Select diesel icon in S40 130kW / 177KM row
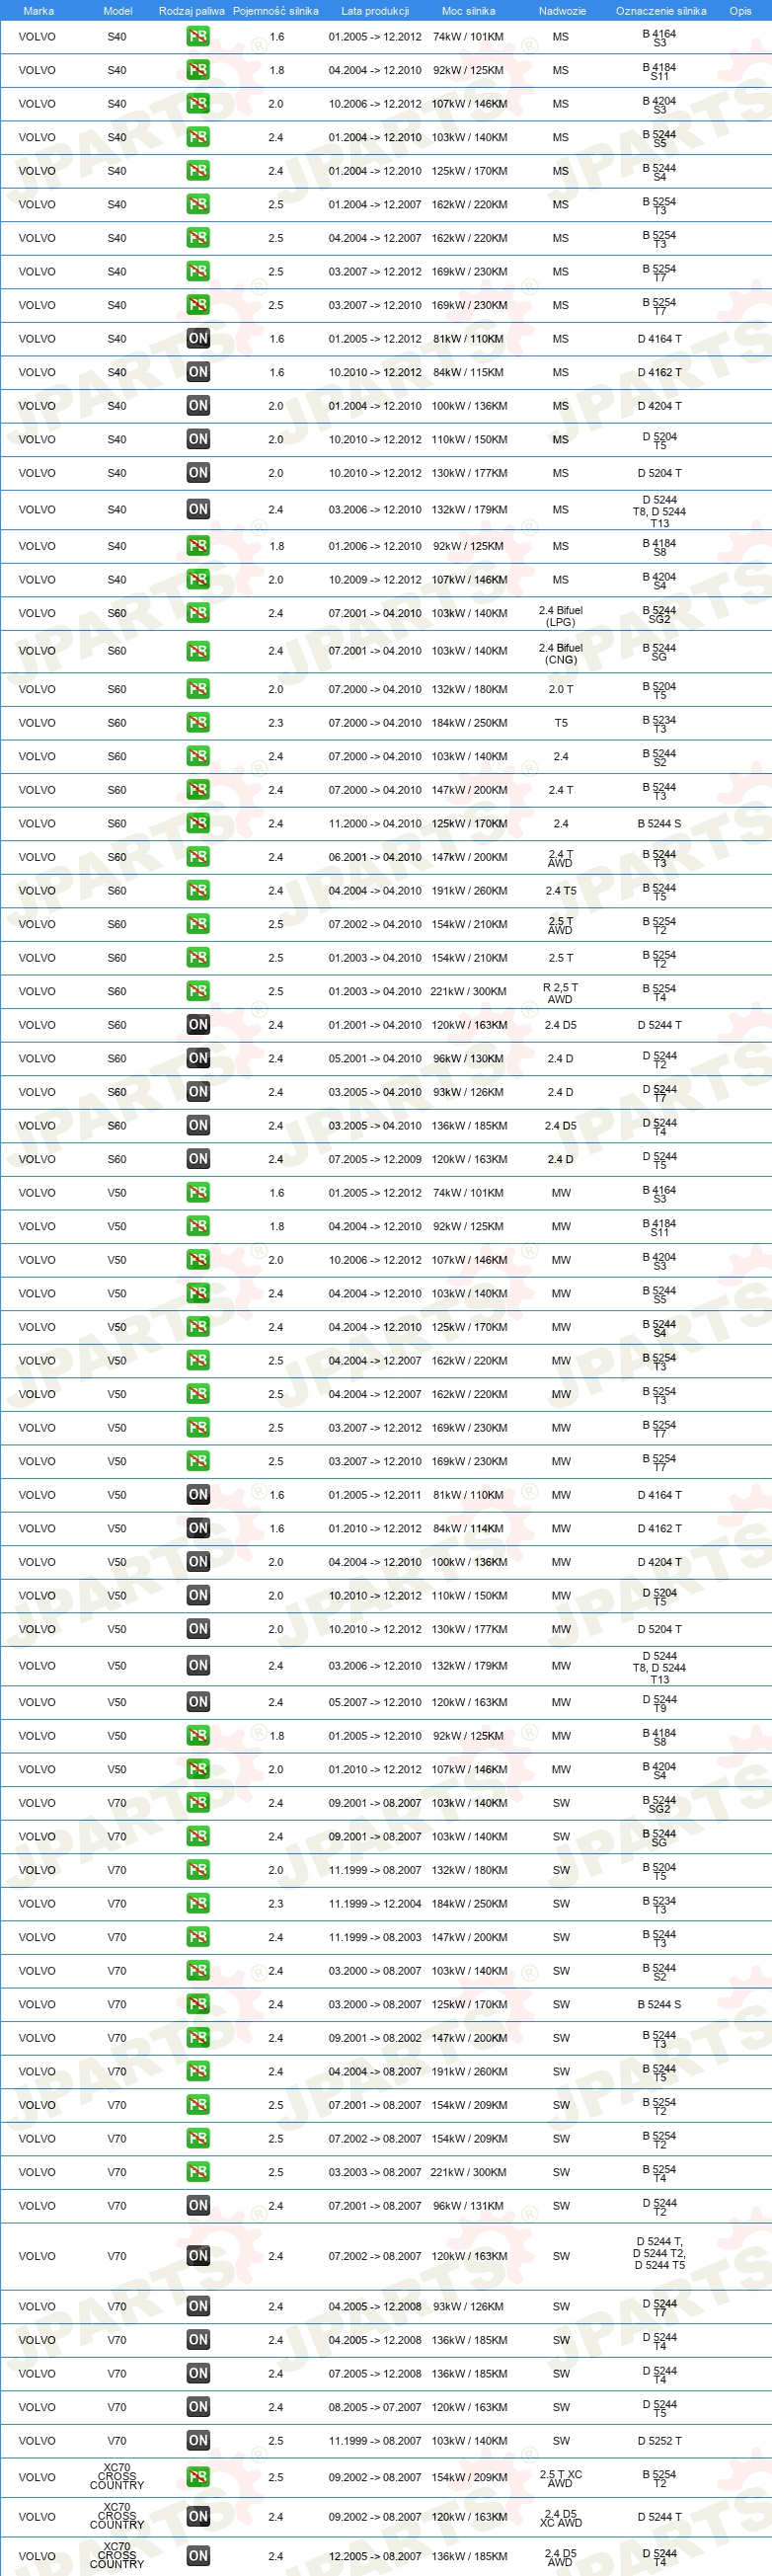Viewport: 772px width, 2576px height. coord(198,473)
